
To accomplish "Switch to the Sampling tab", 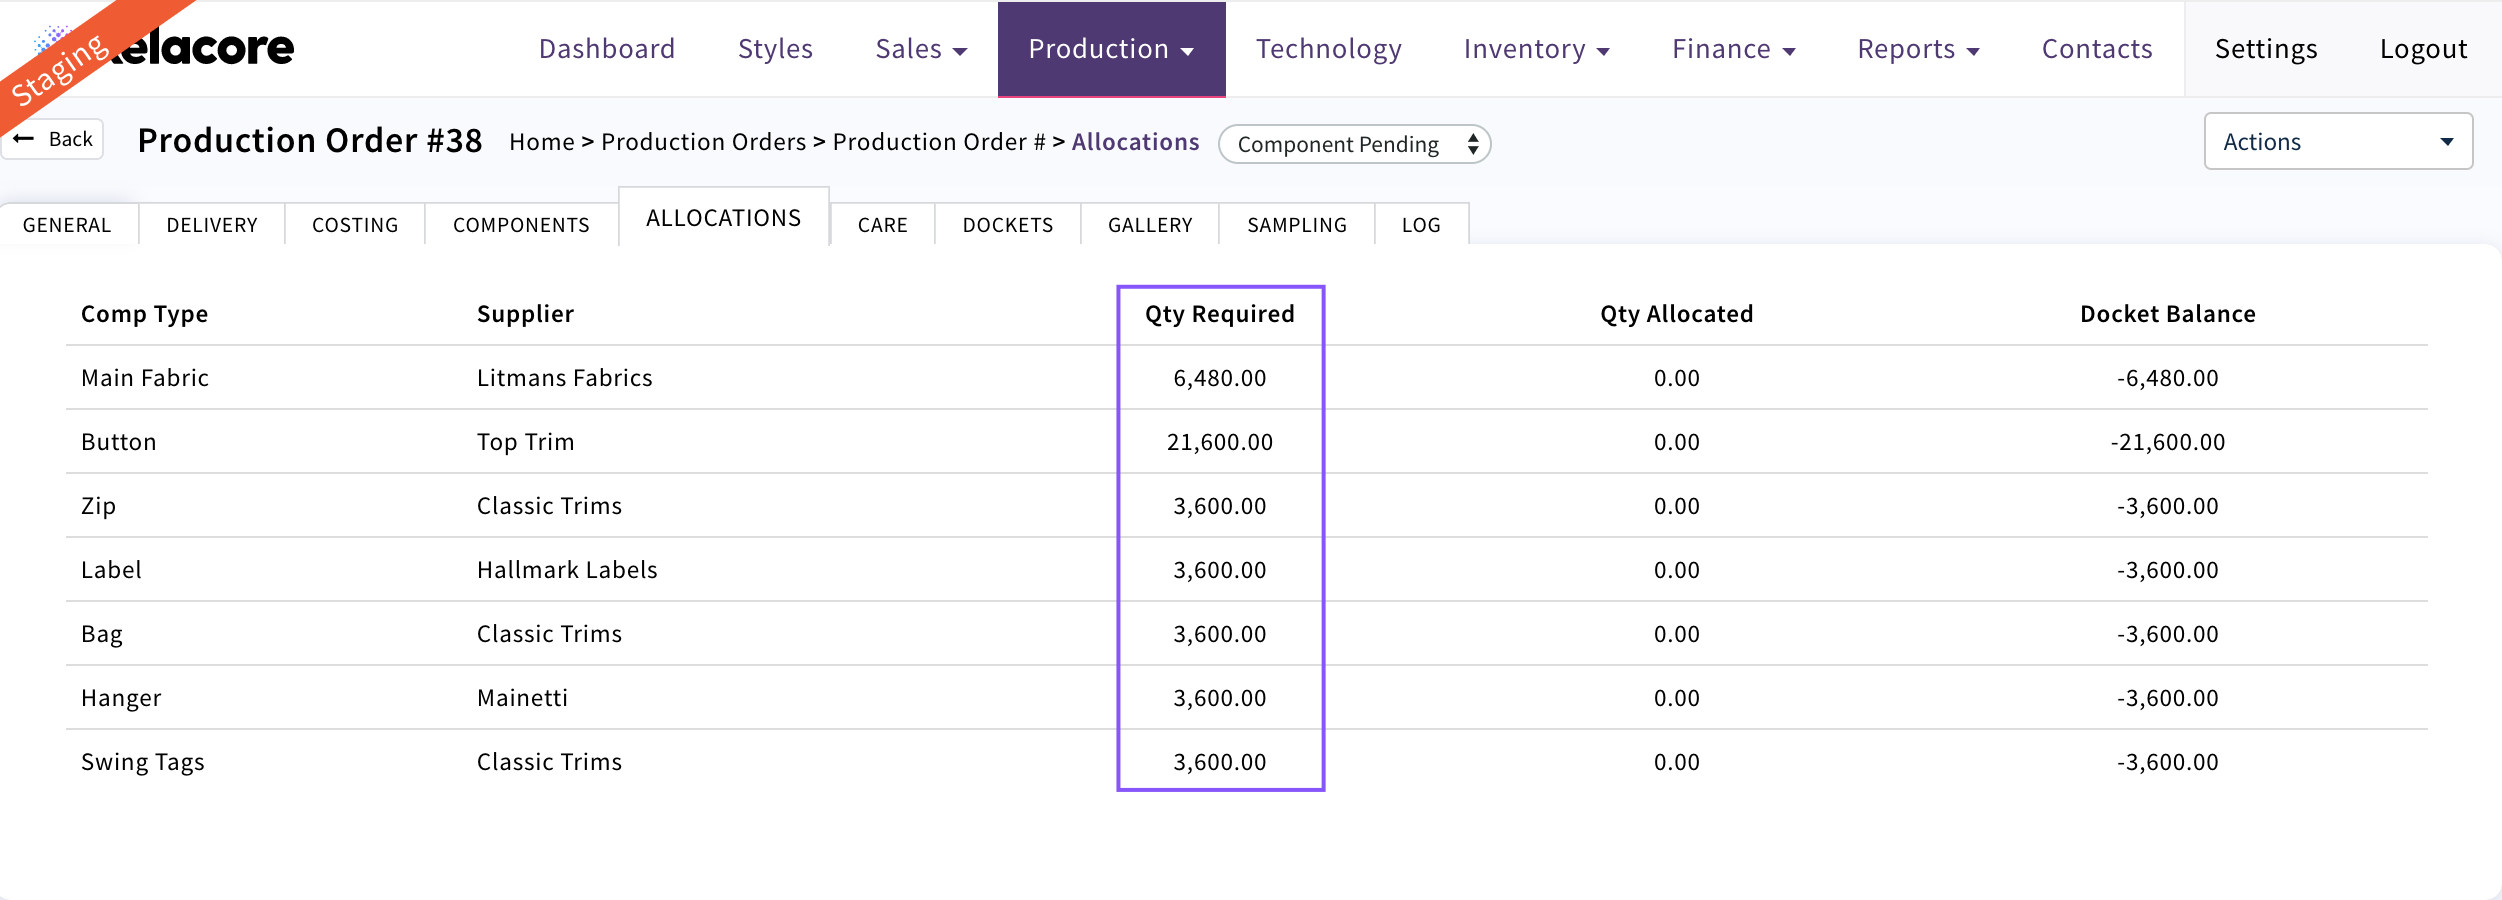I will (1296, 225).
